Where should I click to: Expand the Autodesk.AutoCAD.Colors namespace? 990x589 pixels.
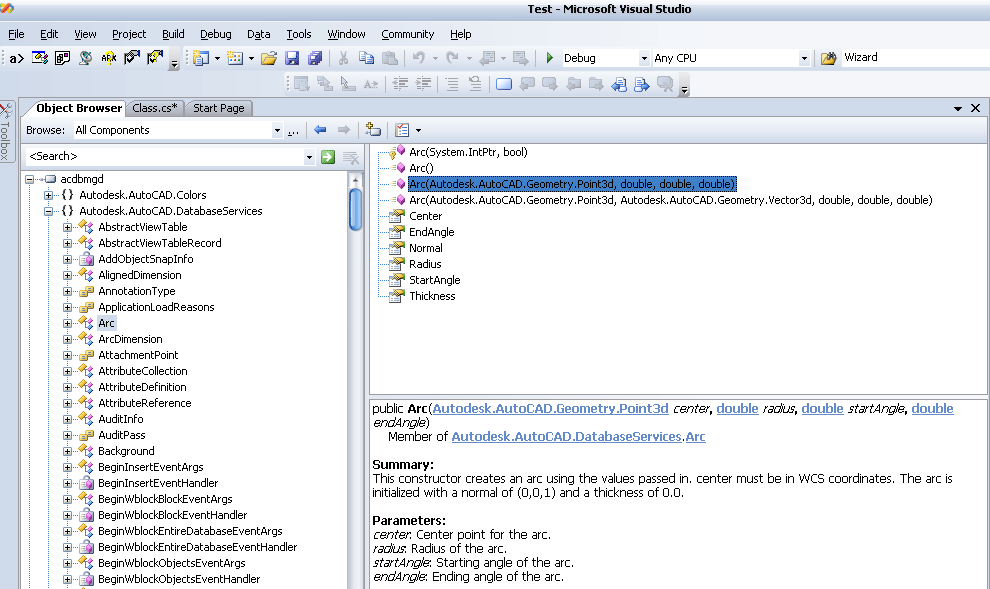coord(48,195)
